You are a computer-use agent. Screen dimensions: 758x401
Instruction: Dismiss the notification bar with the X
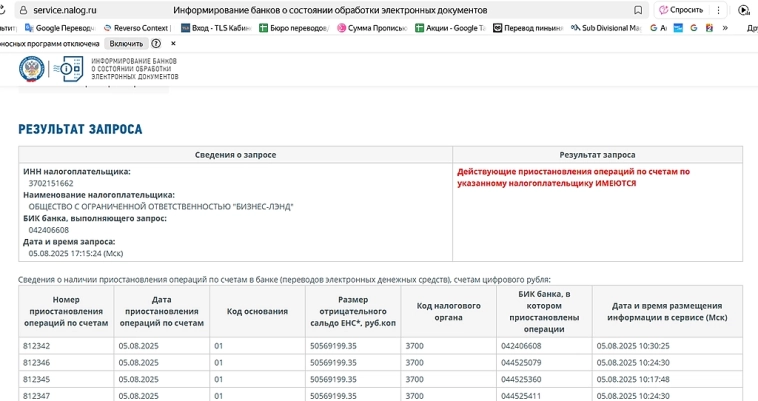[173, 44]
